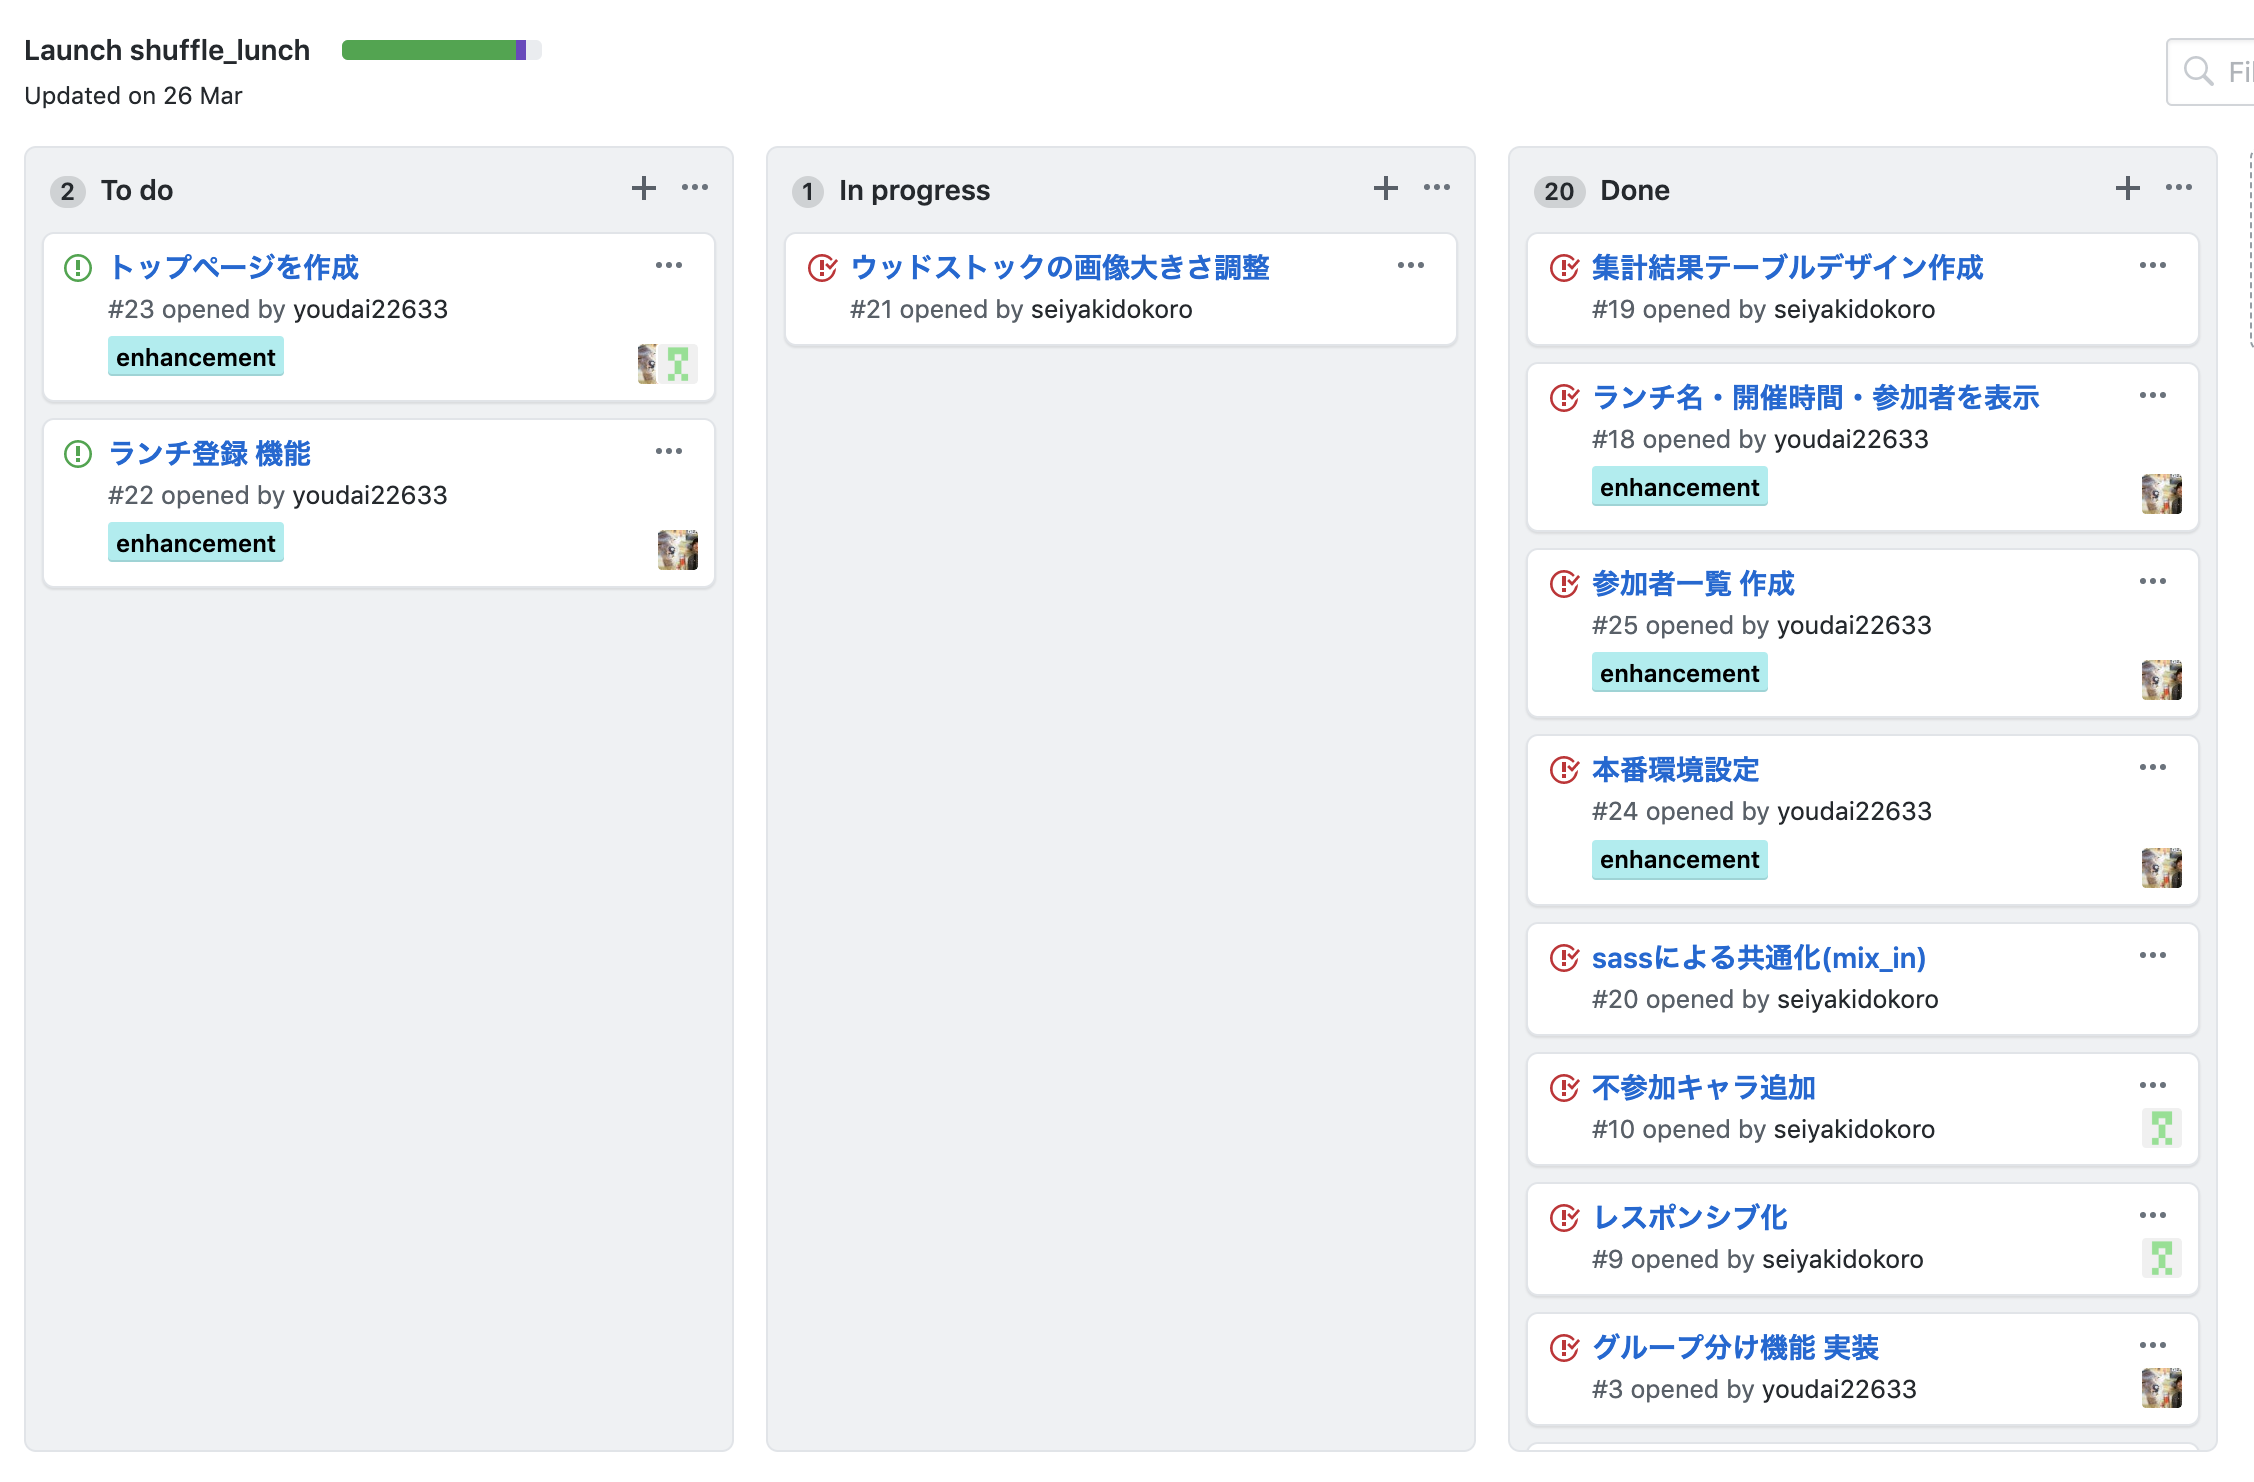Open issue トップページを作成
This screenshot has height=1482, width=2254.
point(234,267)
